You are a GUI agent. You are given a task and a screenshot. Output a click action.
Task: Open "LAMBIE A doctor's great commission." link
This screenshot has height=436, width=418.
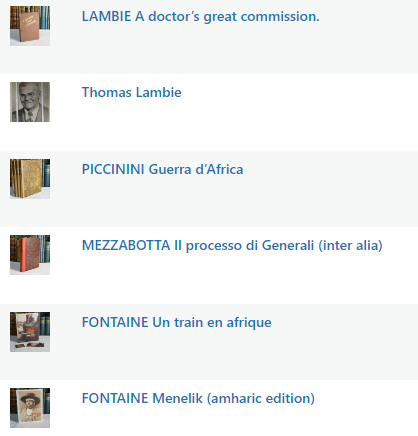pyautogui.click(x=200, y=16)
